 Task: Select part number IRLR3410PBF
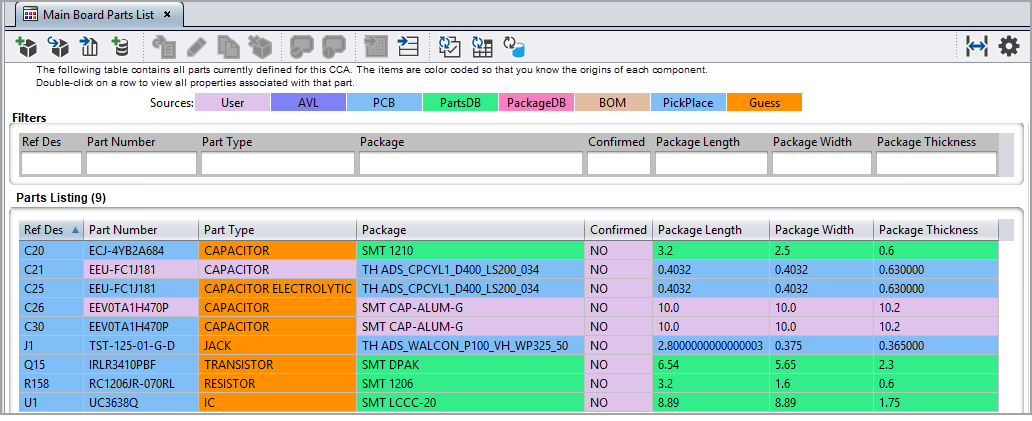pos(141,364)
